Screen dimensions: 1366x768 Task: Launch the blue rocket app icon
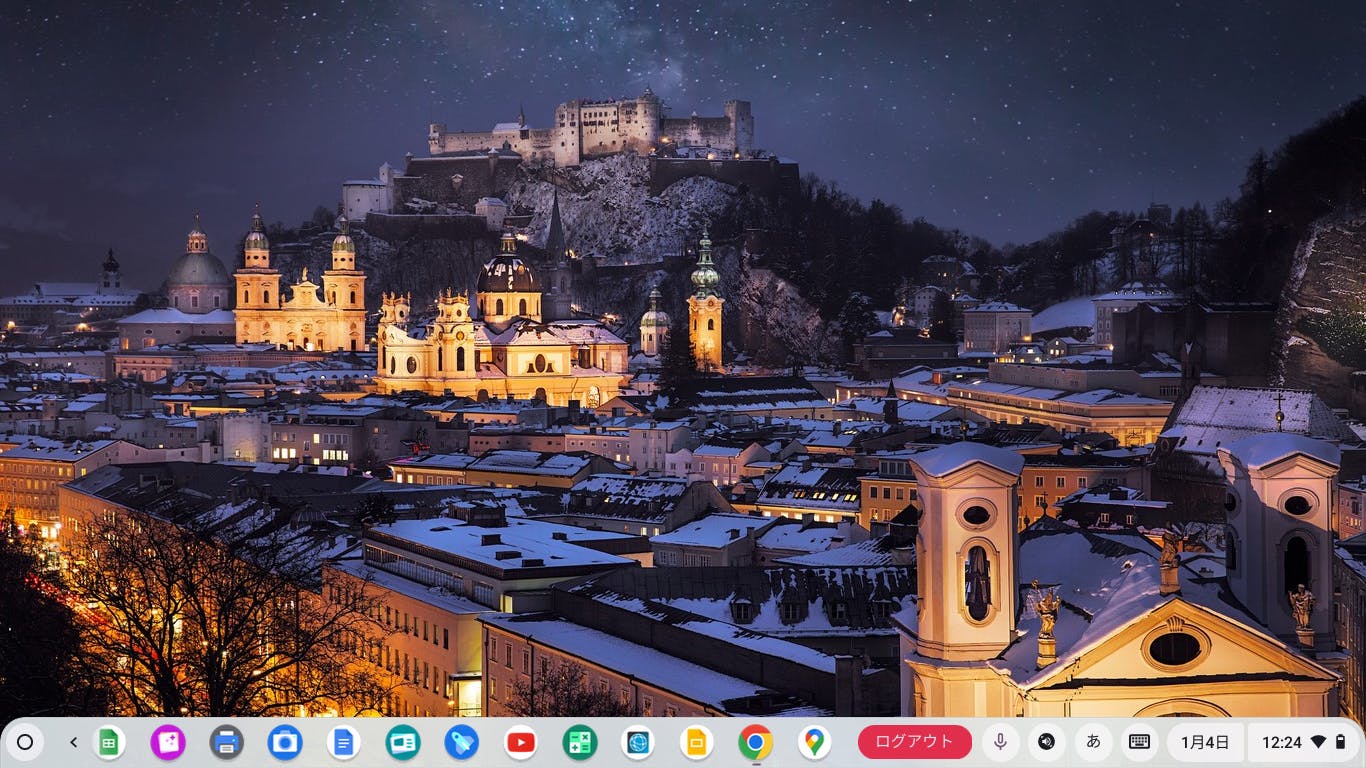(461, 742)
